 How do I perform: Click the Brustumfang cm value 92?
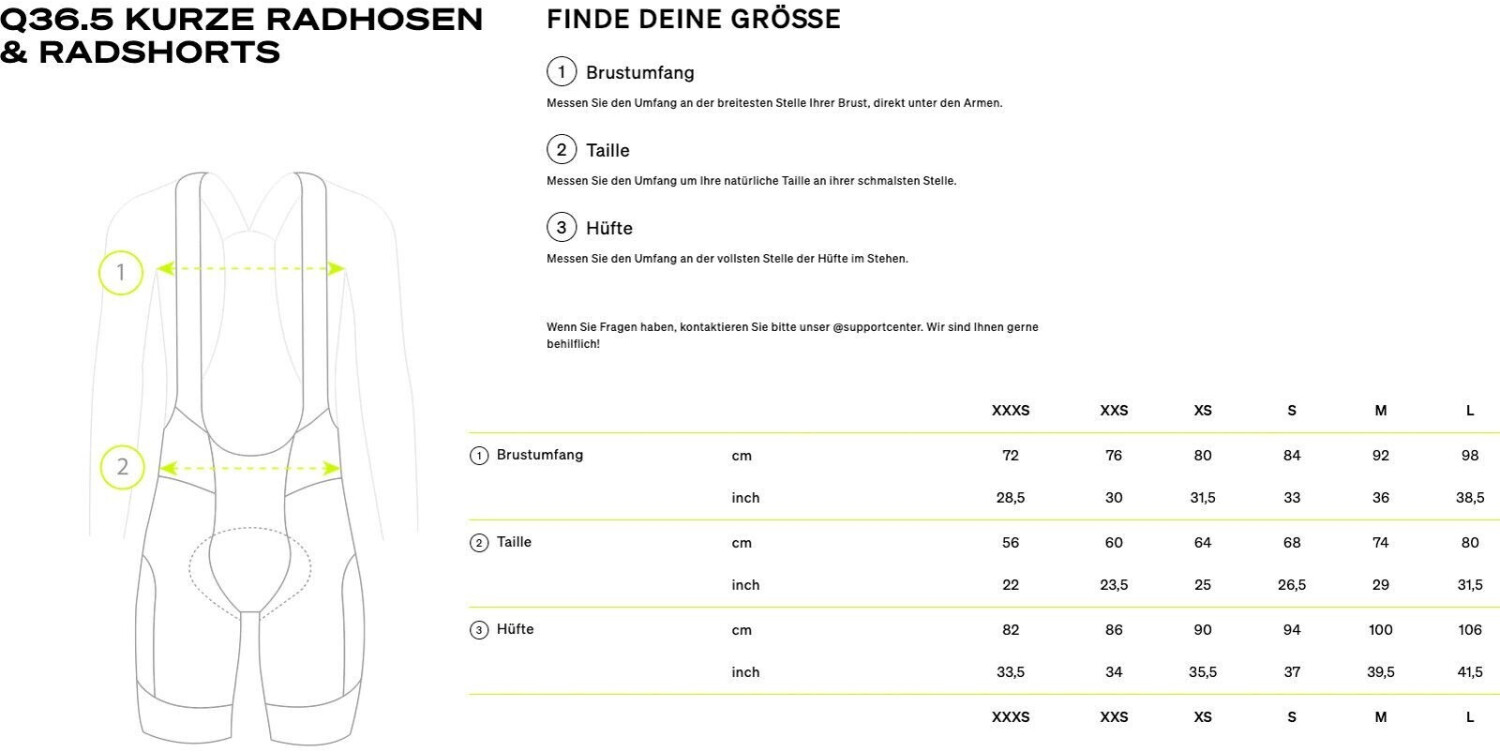coord(1380,456)
